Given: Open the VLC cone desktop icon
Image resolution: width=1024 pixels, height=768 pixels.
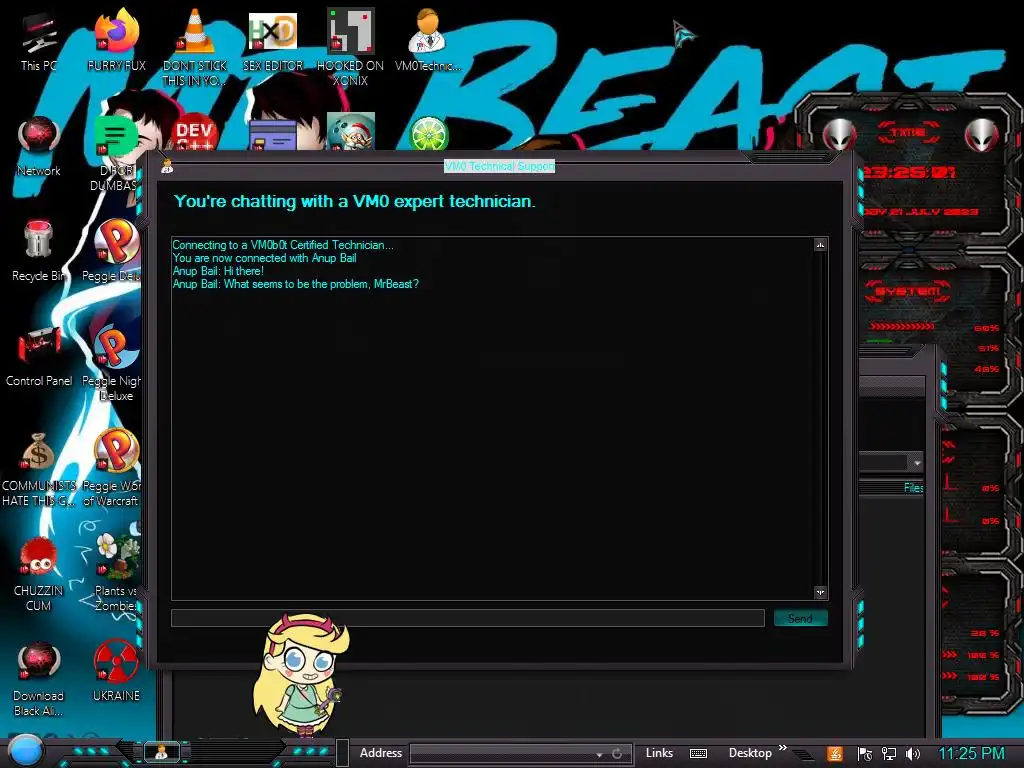Looking at the screenshot, I should tap(195, 47).
